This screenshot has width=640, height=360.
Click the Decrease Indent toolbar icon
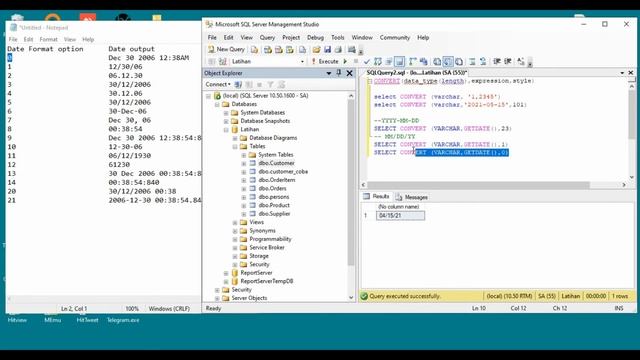[x=497, y=62]
